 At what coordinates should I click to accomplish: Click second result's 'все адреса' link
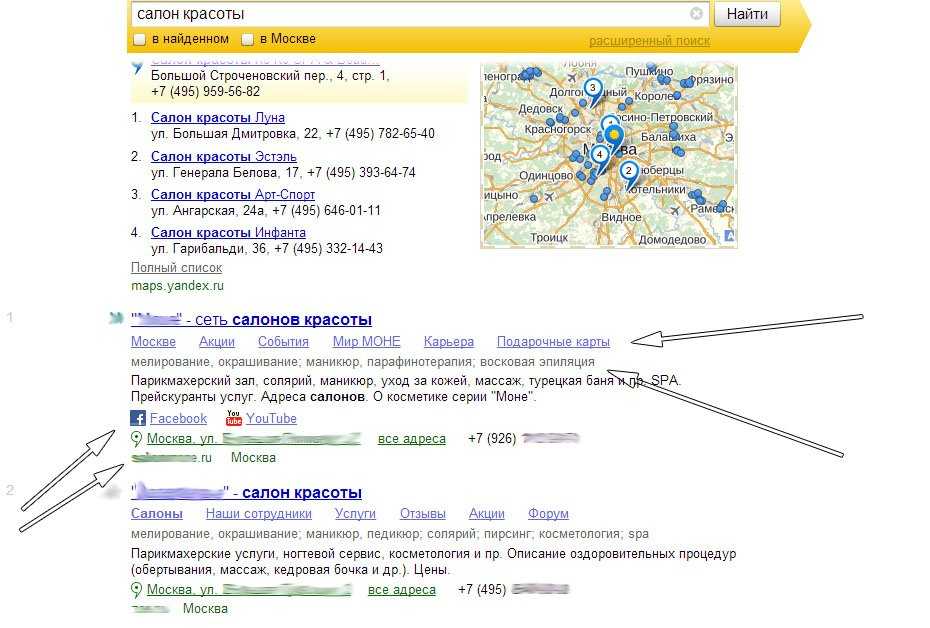[x=402, y=589]
